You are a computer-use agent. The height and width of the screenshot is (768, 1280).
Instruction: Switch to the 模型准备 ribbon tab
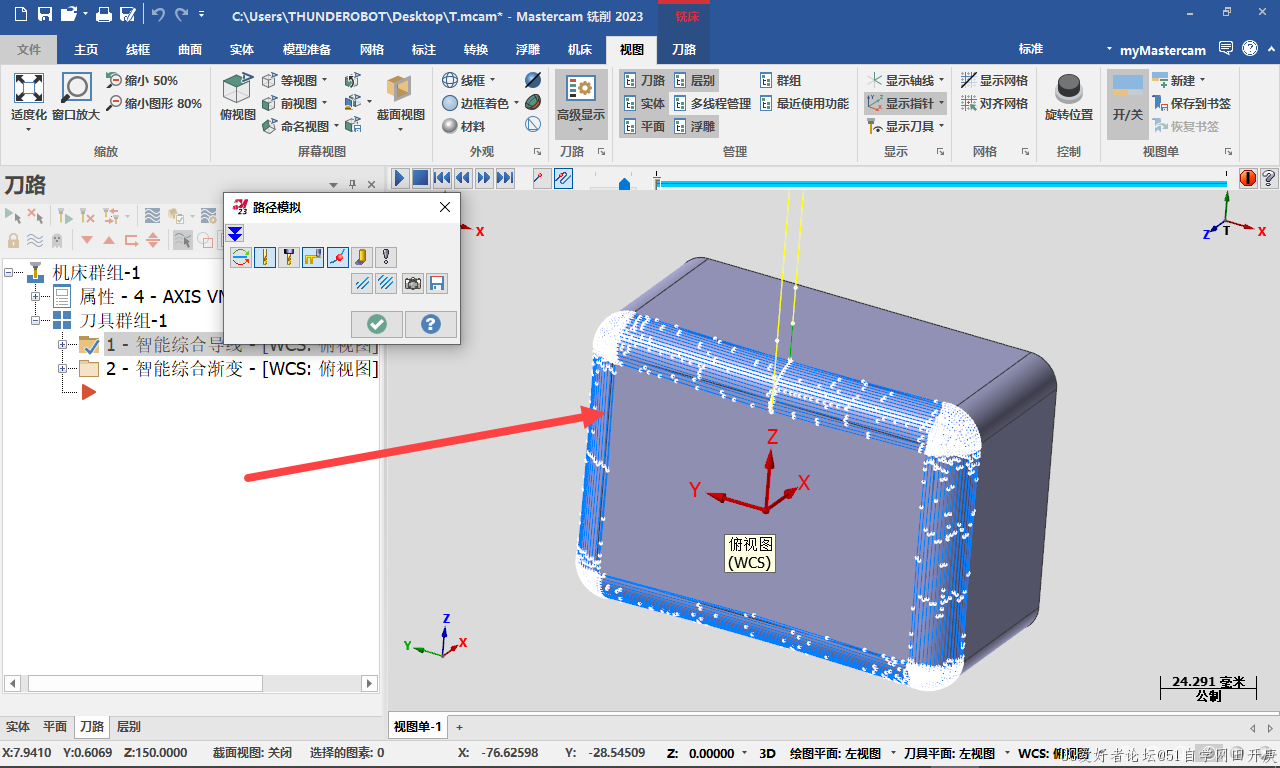[307, 49]
